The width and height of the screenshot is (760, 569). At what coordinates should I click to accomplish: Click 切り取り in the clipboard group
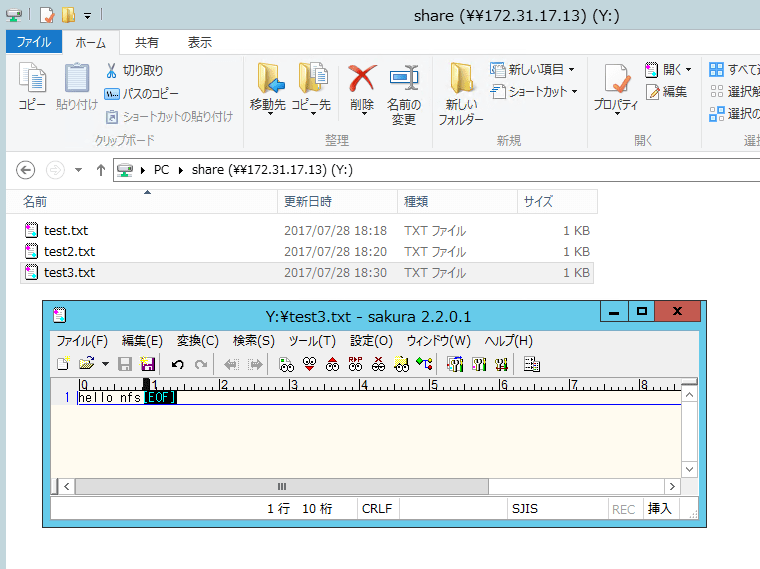(x=134, y=71)
